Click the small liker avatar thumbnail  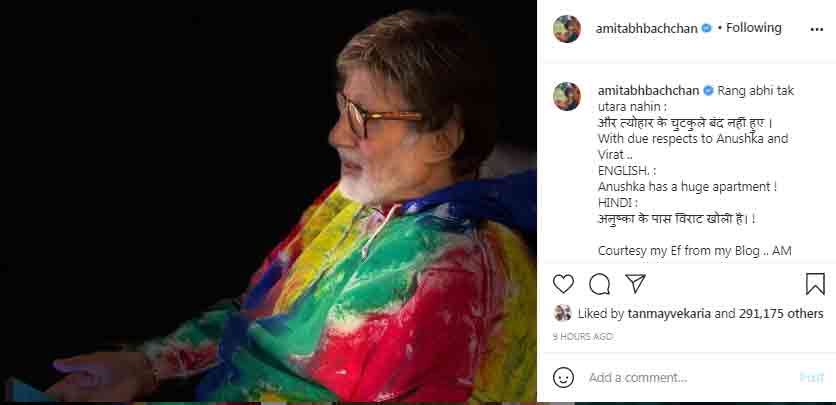(563, 313)
